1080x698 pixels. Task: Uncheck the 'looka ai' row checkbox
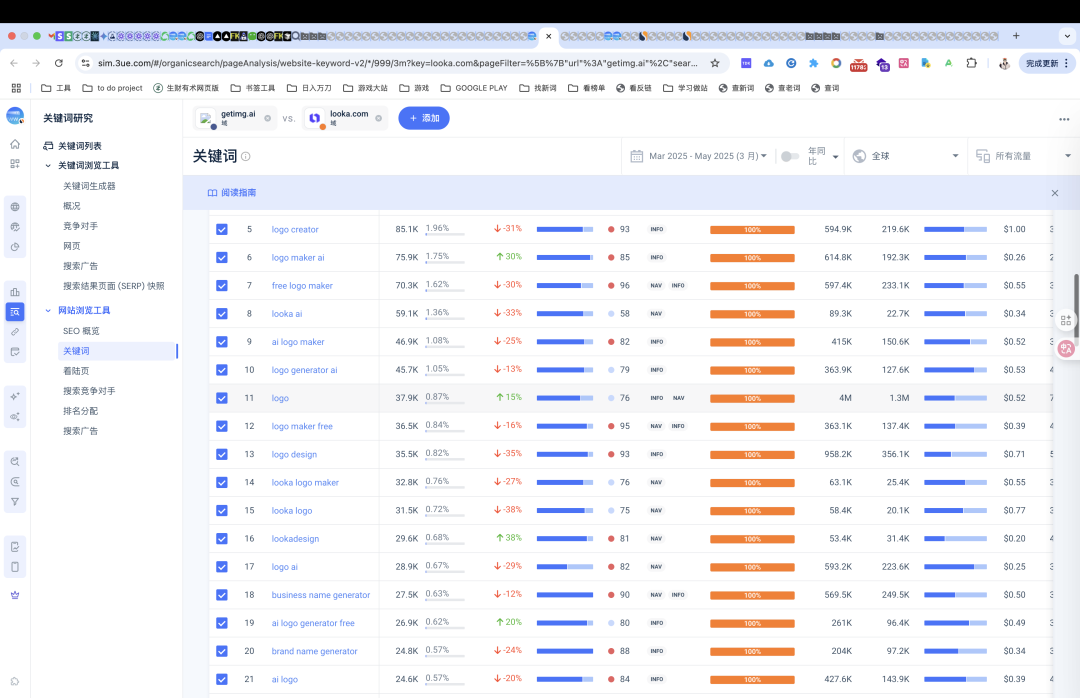pyautogui.click(x=222, y=314)
